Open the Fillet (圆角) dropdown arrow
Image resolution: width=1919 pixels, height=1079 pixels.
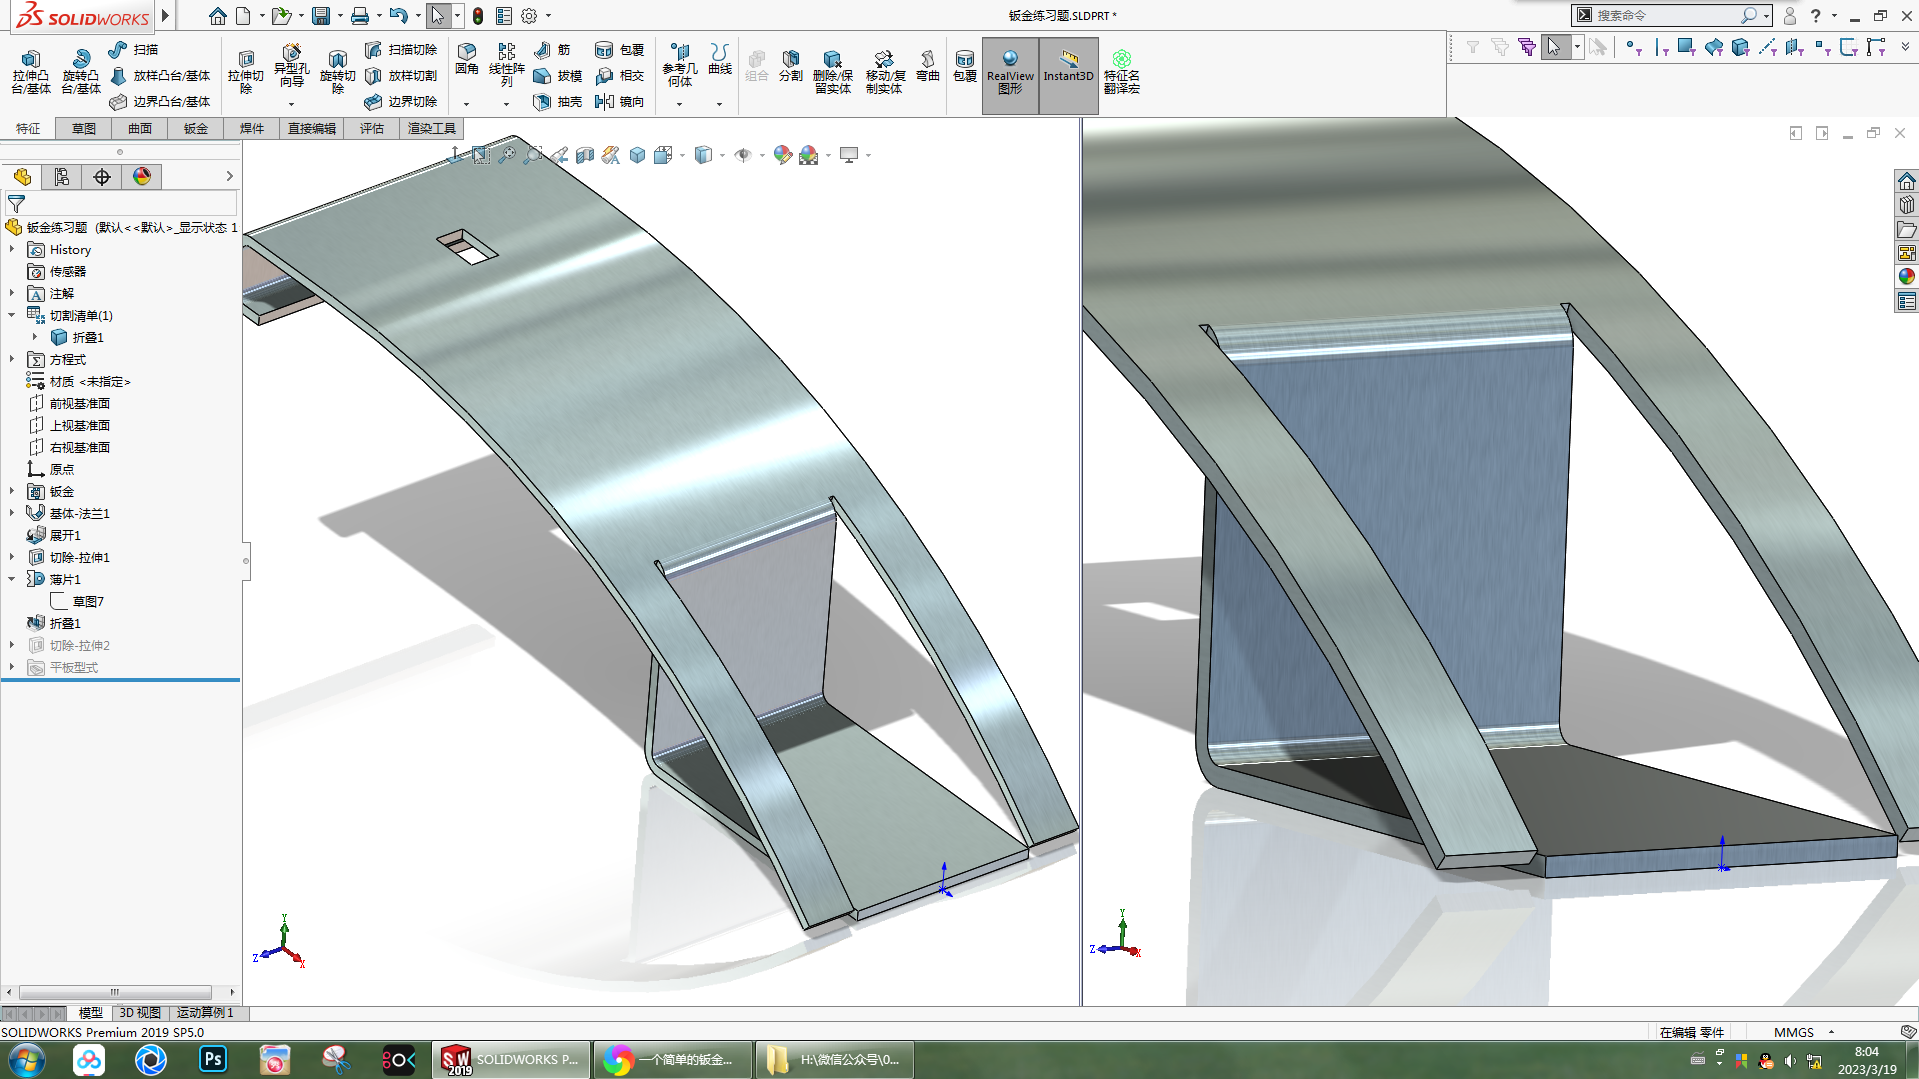tap(466, 104)
